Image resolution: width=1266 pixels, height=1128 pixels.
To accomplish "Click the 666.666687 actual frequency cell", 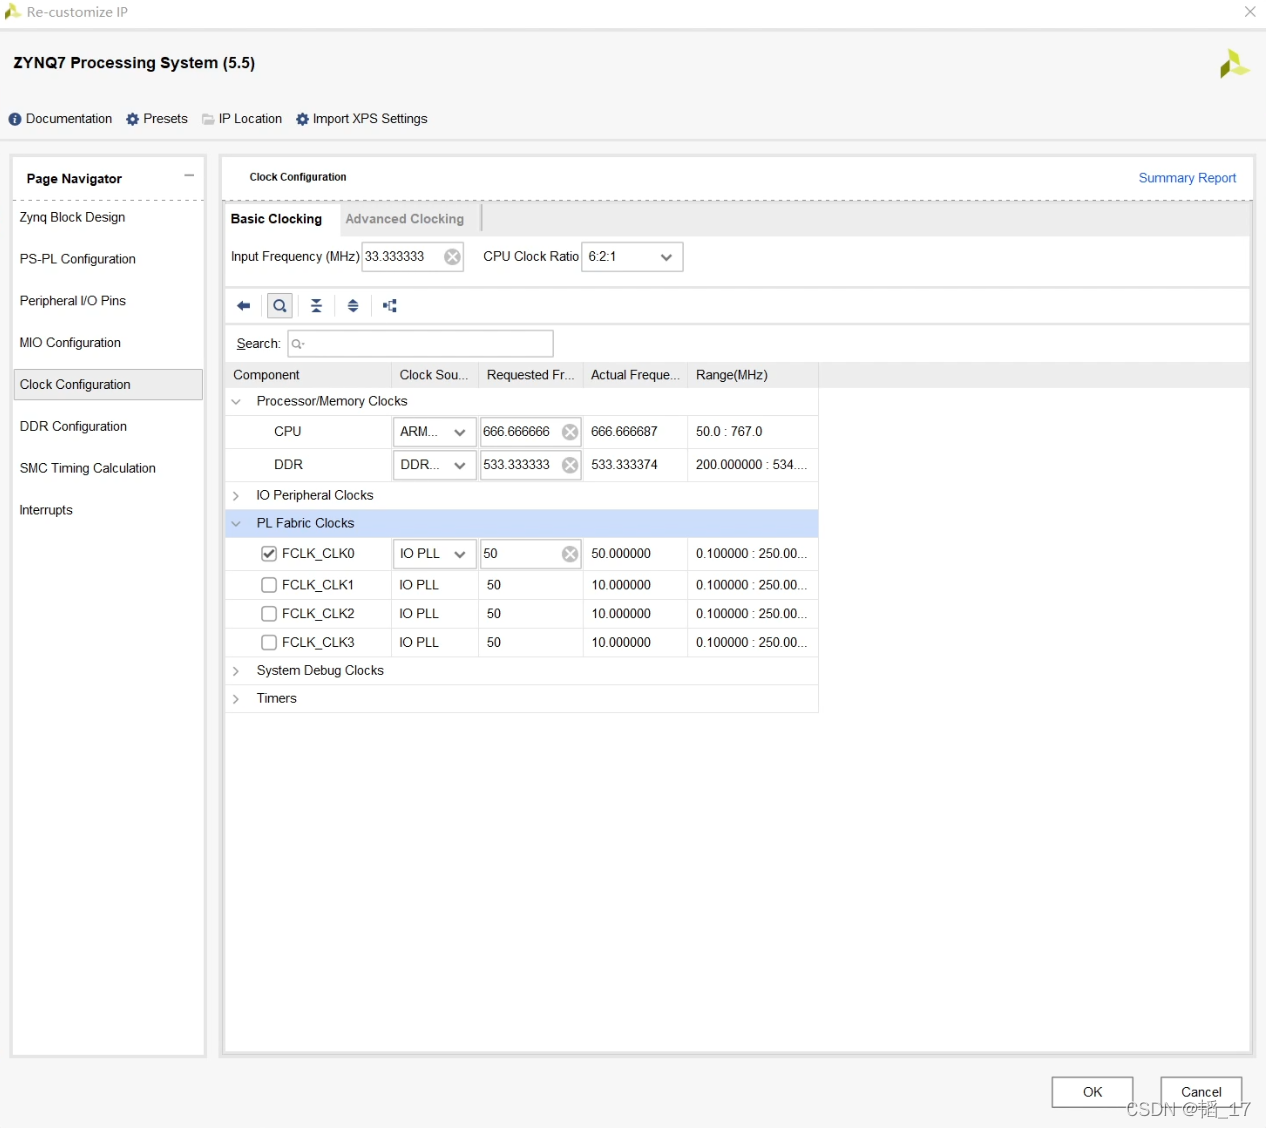I will 635,432.
